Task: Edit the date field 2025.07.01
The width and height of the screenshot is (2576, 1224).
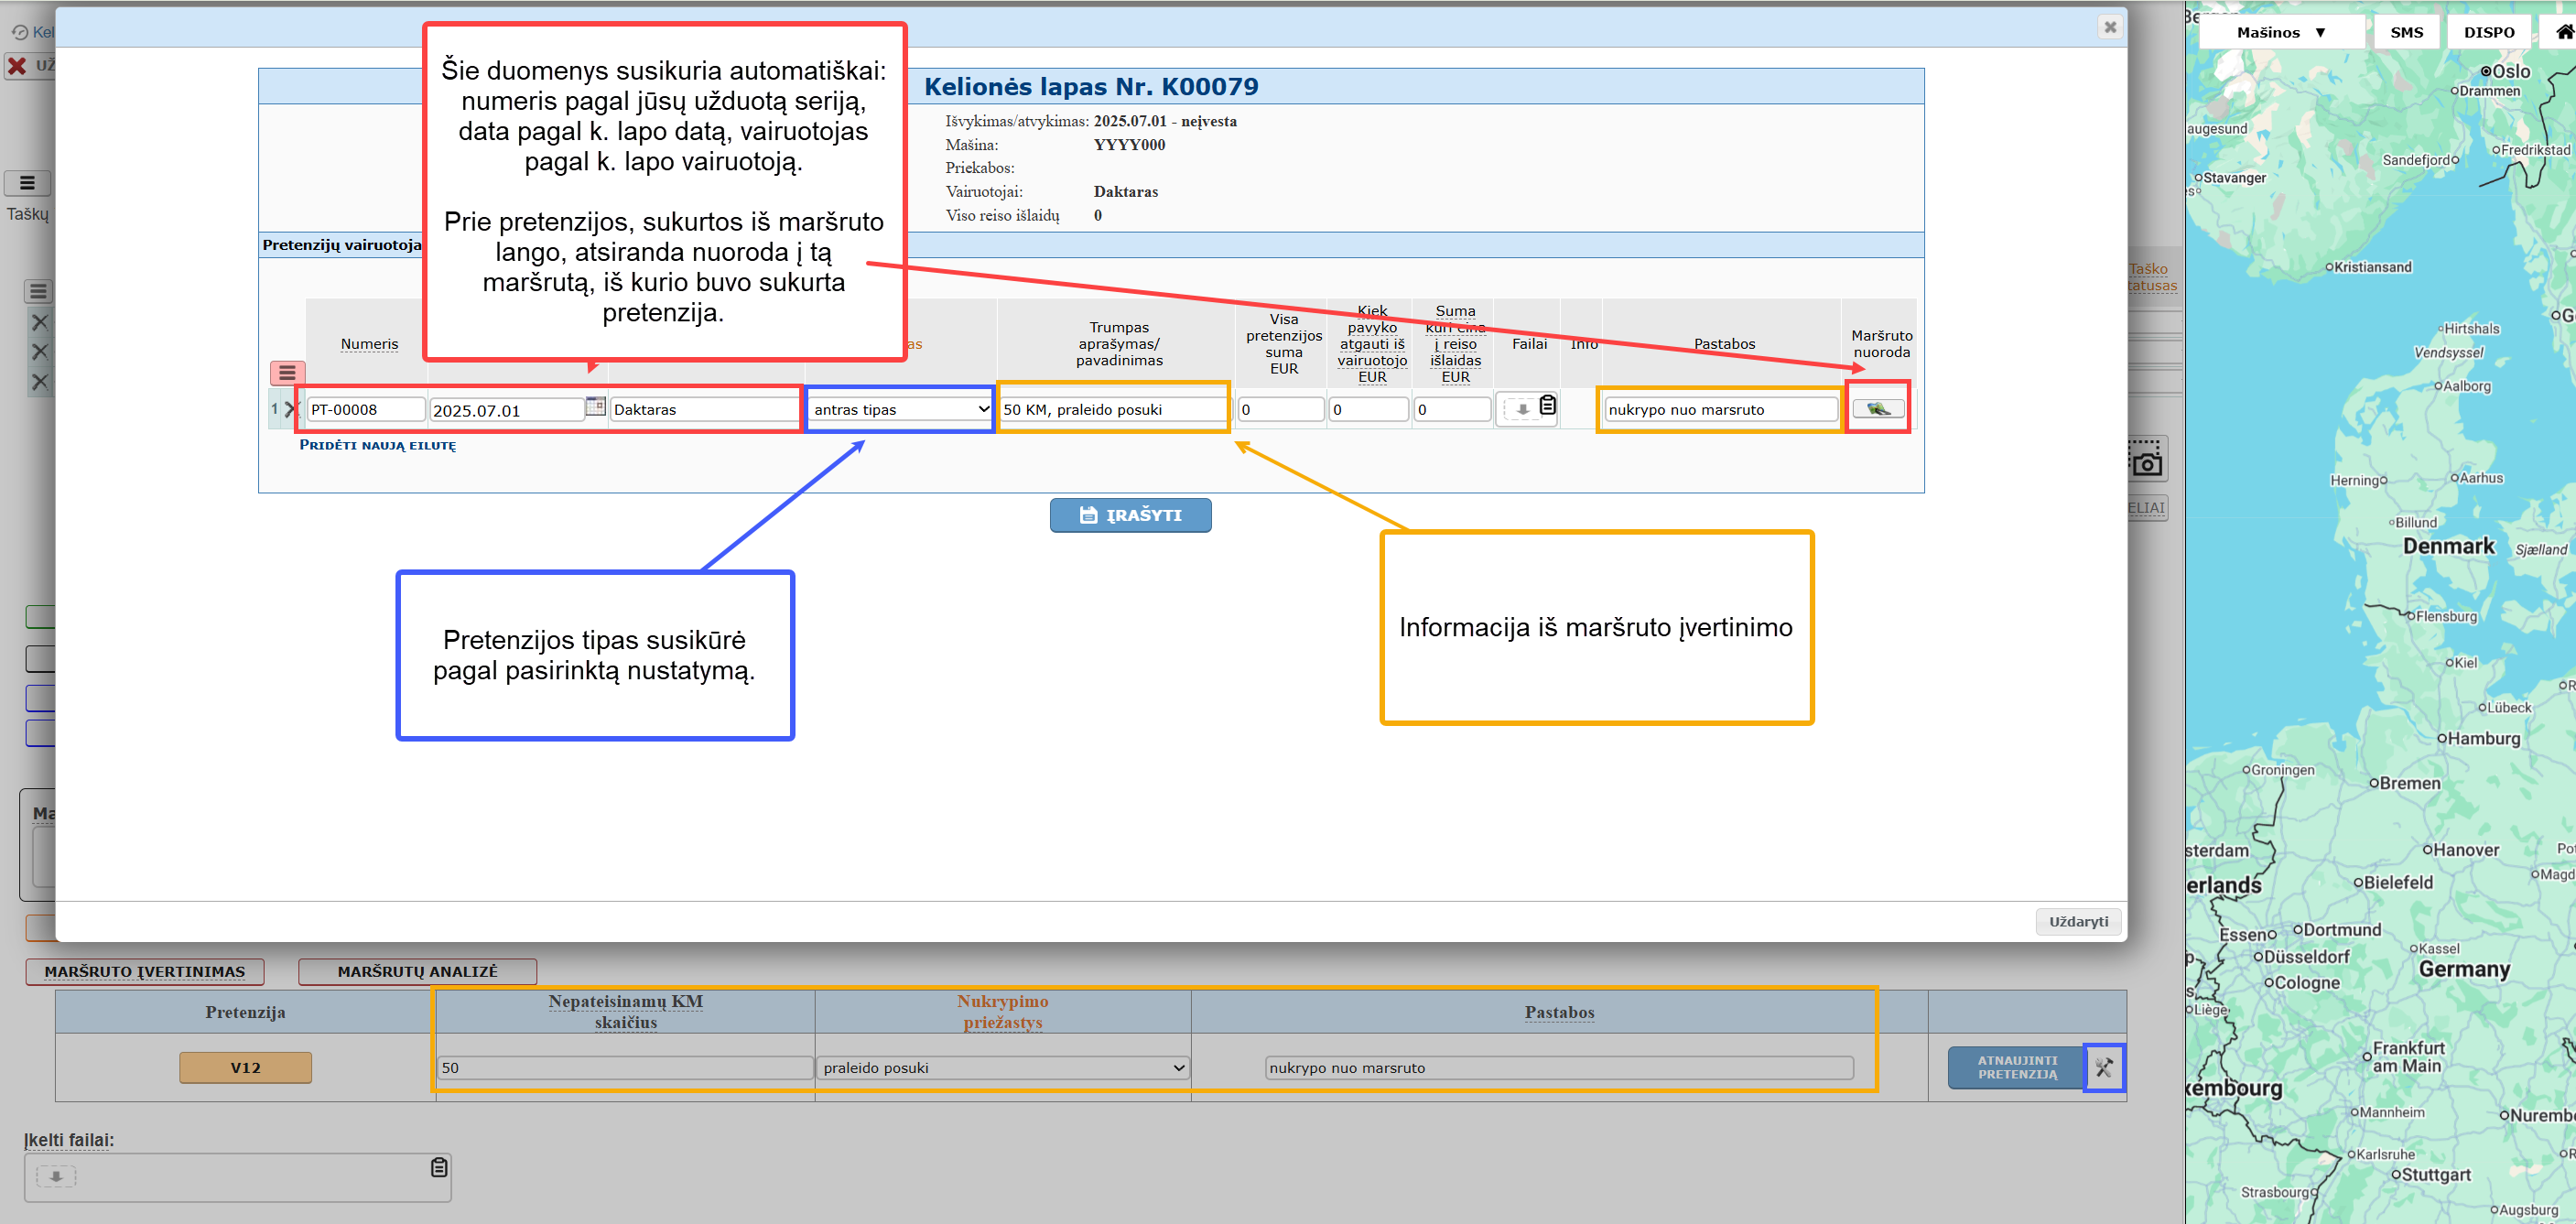Action: [x=507, y=410]
